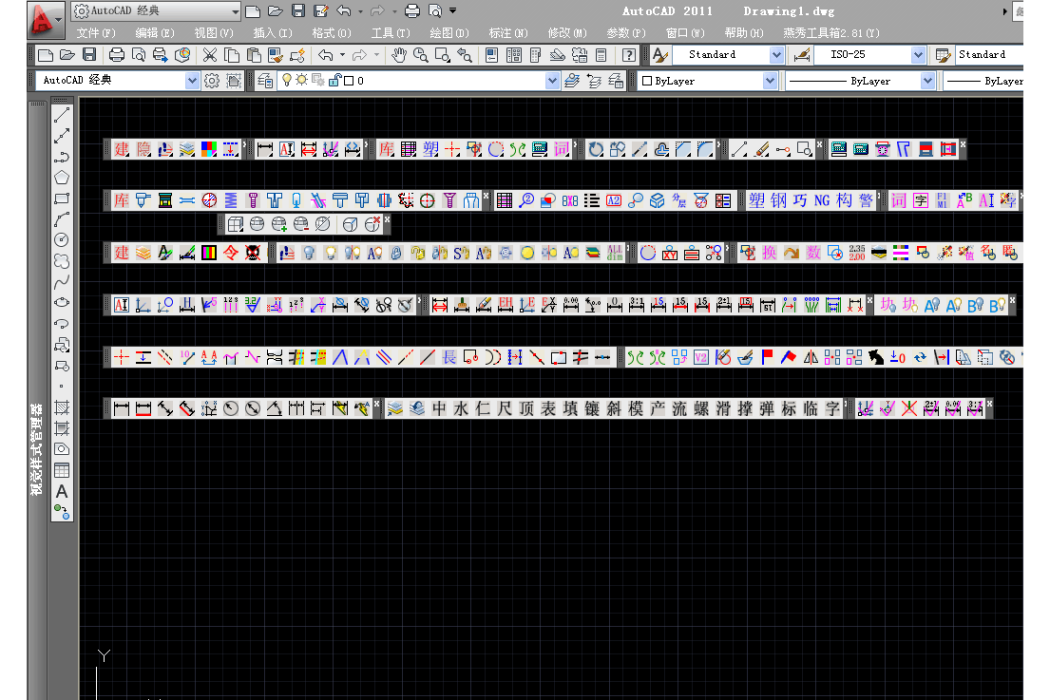Open the Dimension Style manager icon

(x=802, y=55)
